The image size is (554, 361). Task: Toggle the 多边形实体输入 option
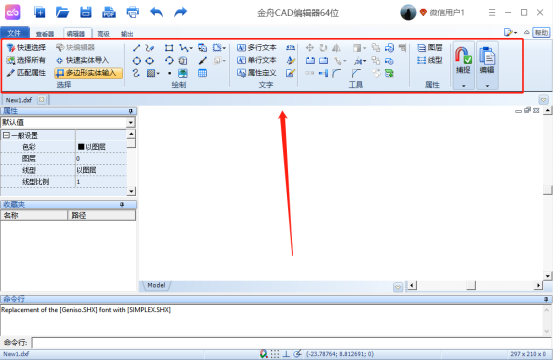click(x=89, y=73)
